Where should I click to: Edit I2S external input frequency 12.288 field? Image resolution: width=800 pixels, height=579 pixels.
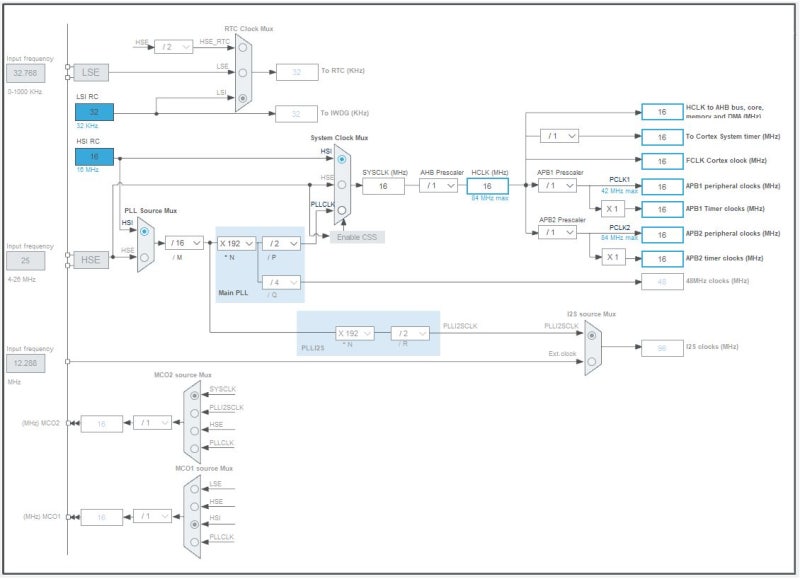tap(26, 363)
